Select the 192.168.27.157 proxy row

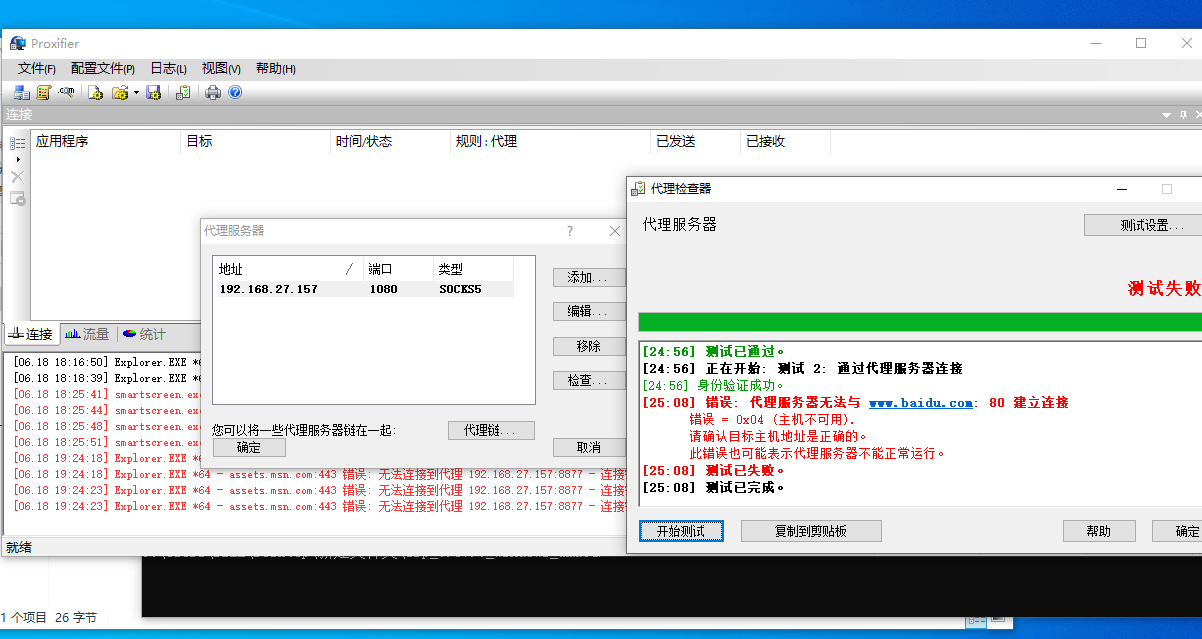point(364,289)
